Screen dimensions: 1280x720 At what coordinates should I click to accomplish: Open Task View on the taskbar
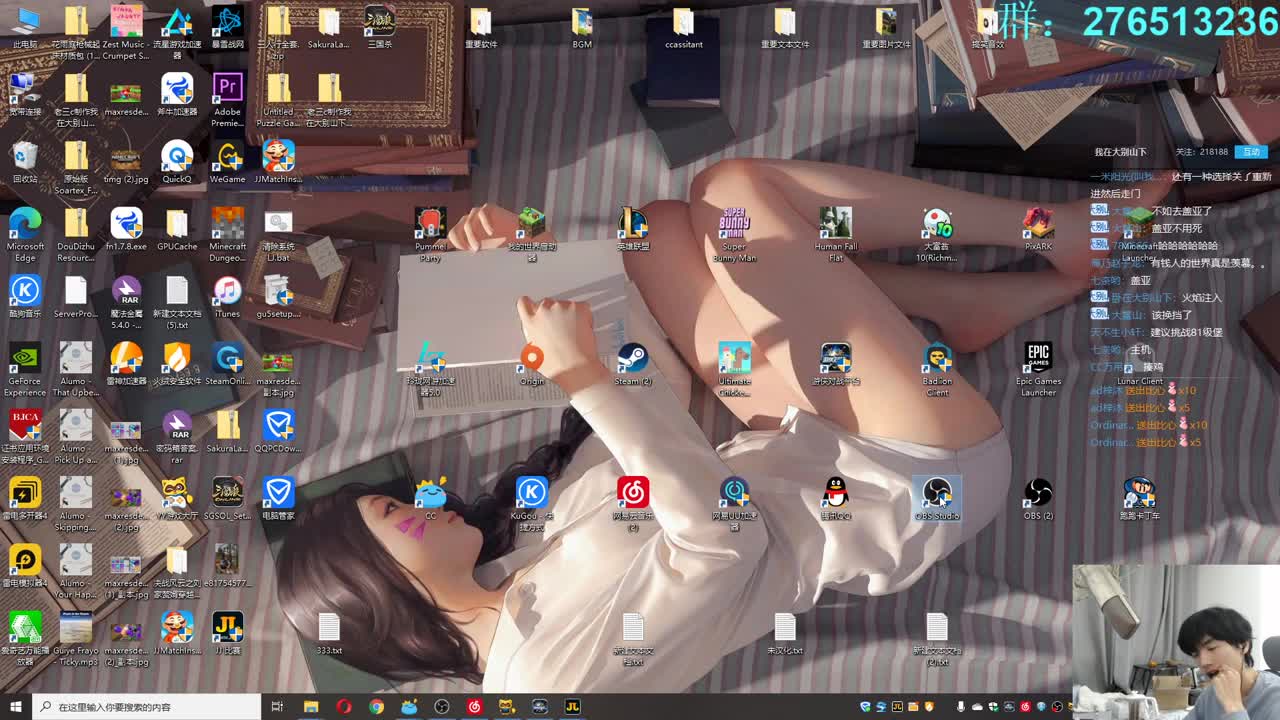278,707
